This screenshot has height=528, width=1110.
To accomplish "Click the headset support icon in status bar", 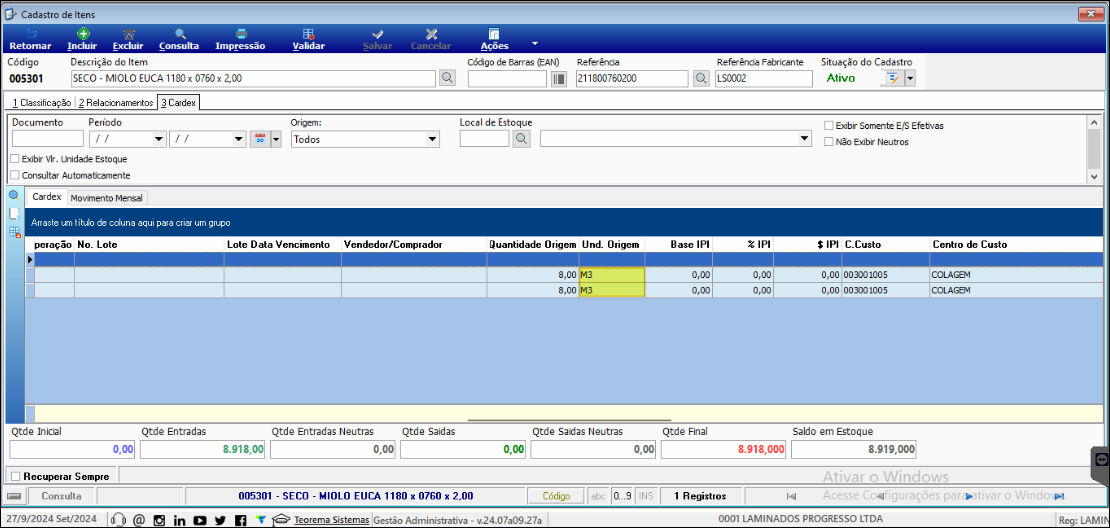I will click(120, 520).
